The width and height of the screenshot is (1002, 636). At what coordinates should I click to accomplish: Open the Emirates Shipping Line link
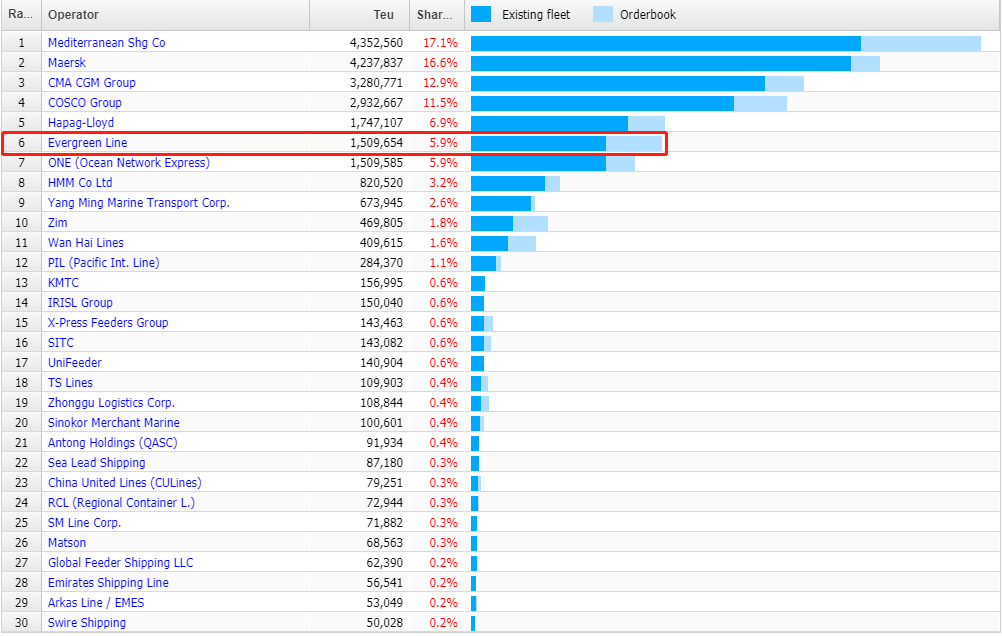click(x=108, y=583)
